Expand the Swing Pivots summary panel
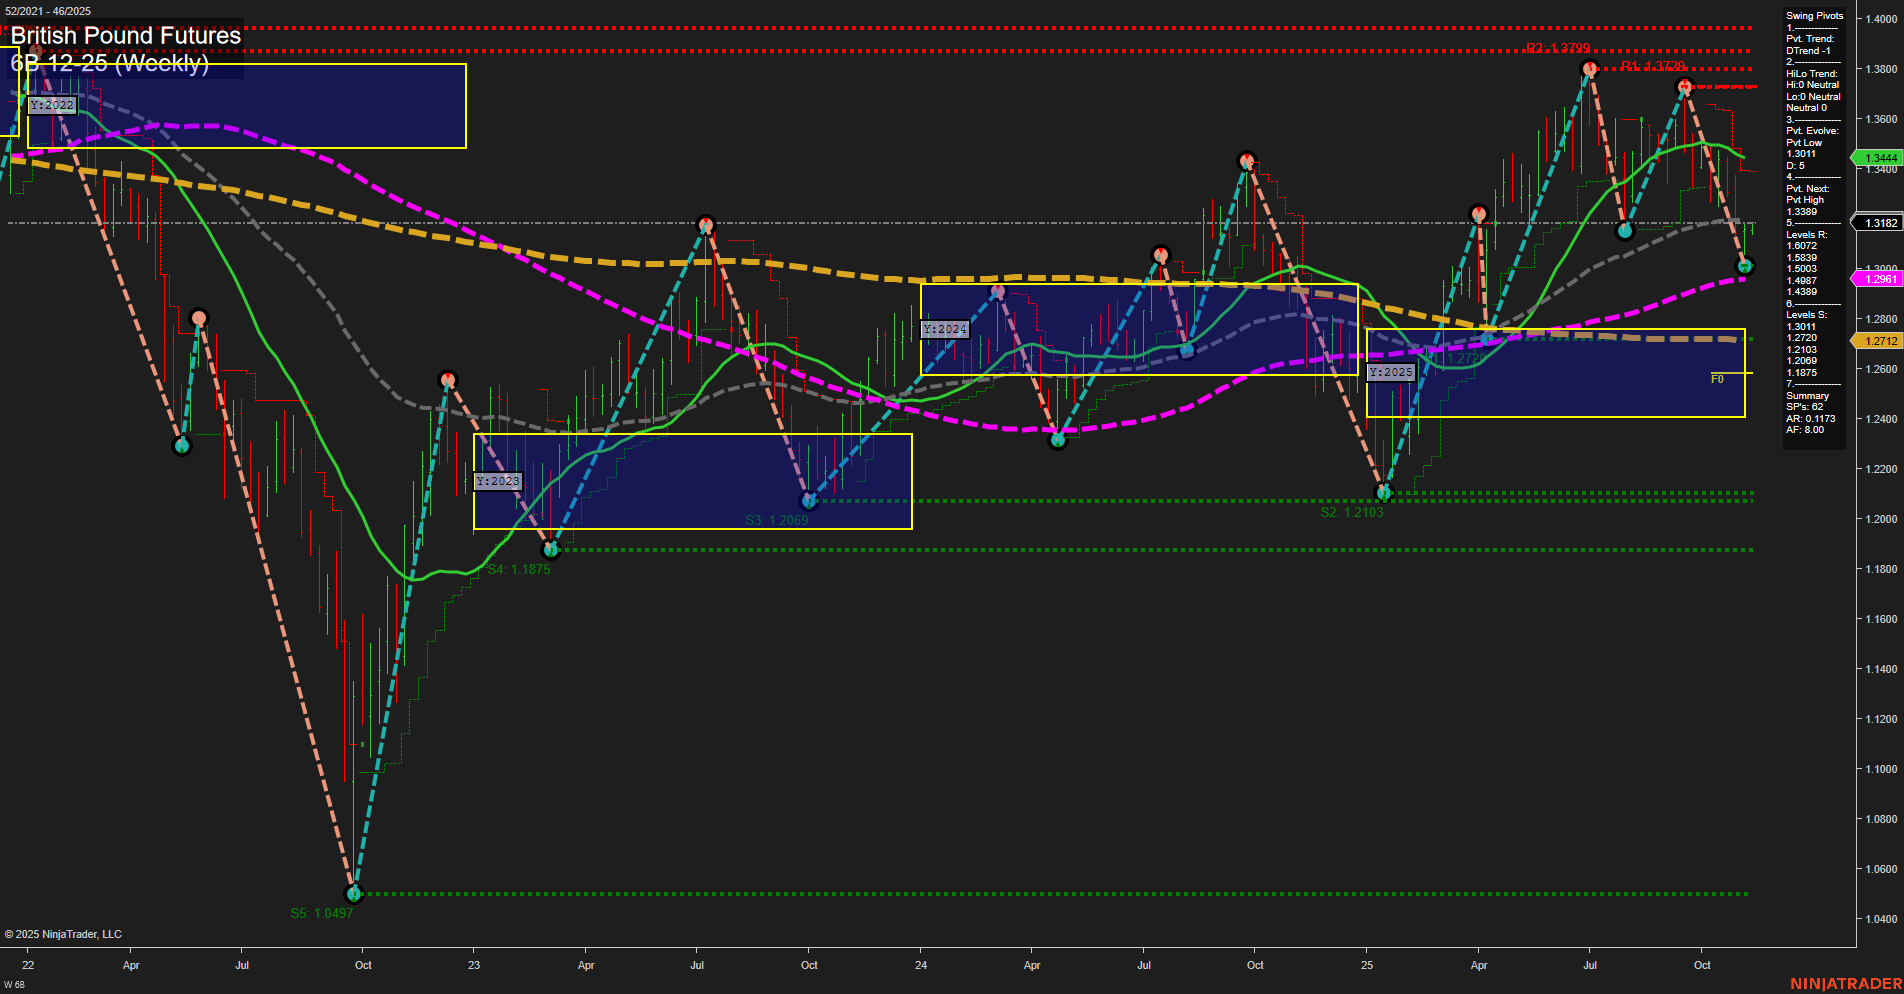1904x994 pixels. coord(1812,15)
